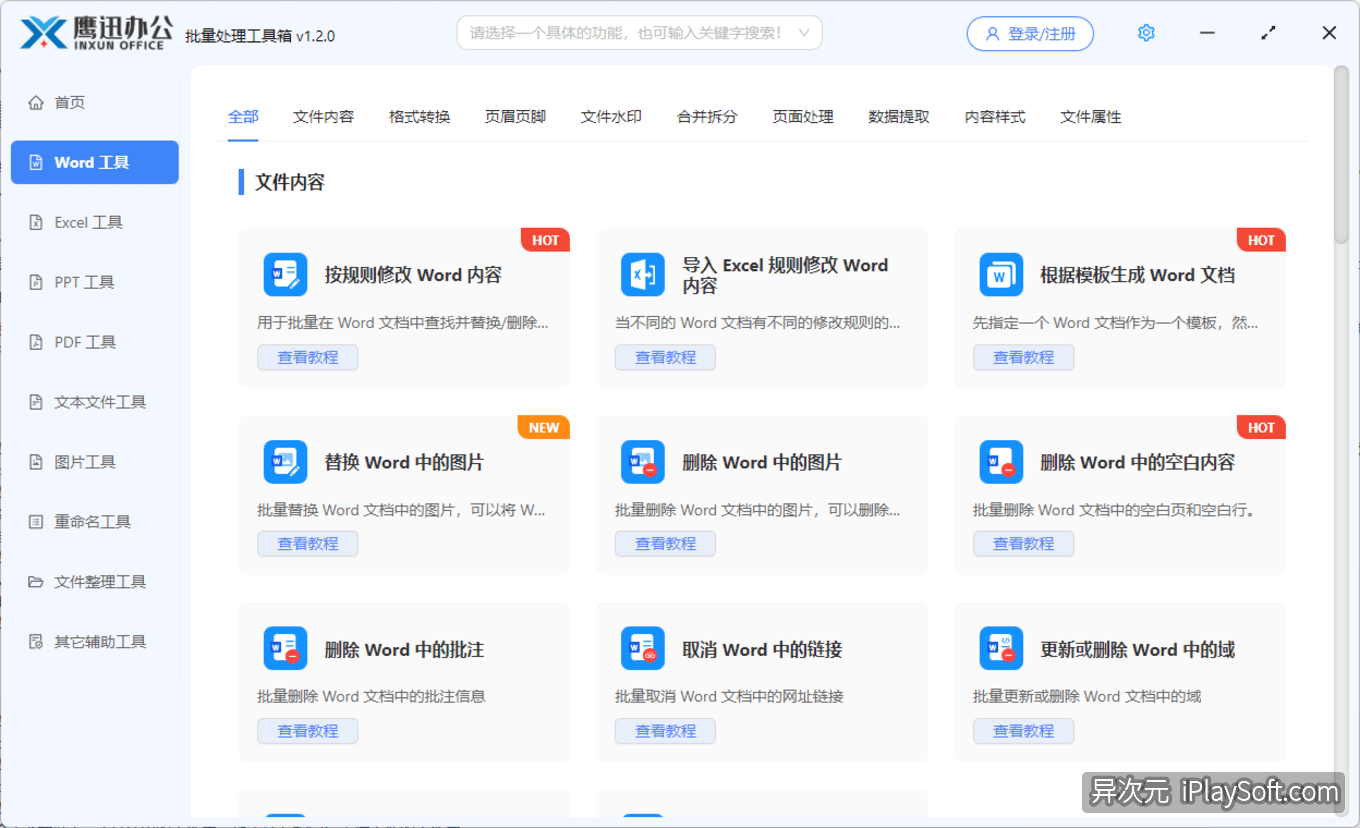
Task: Switch to the 格式转换 tab
Action: pyautogui.click(x=419, y=117)
